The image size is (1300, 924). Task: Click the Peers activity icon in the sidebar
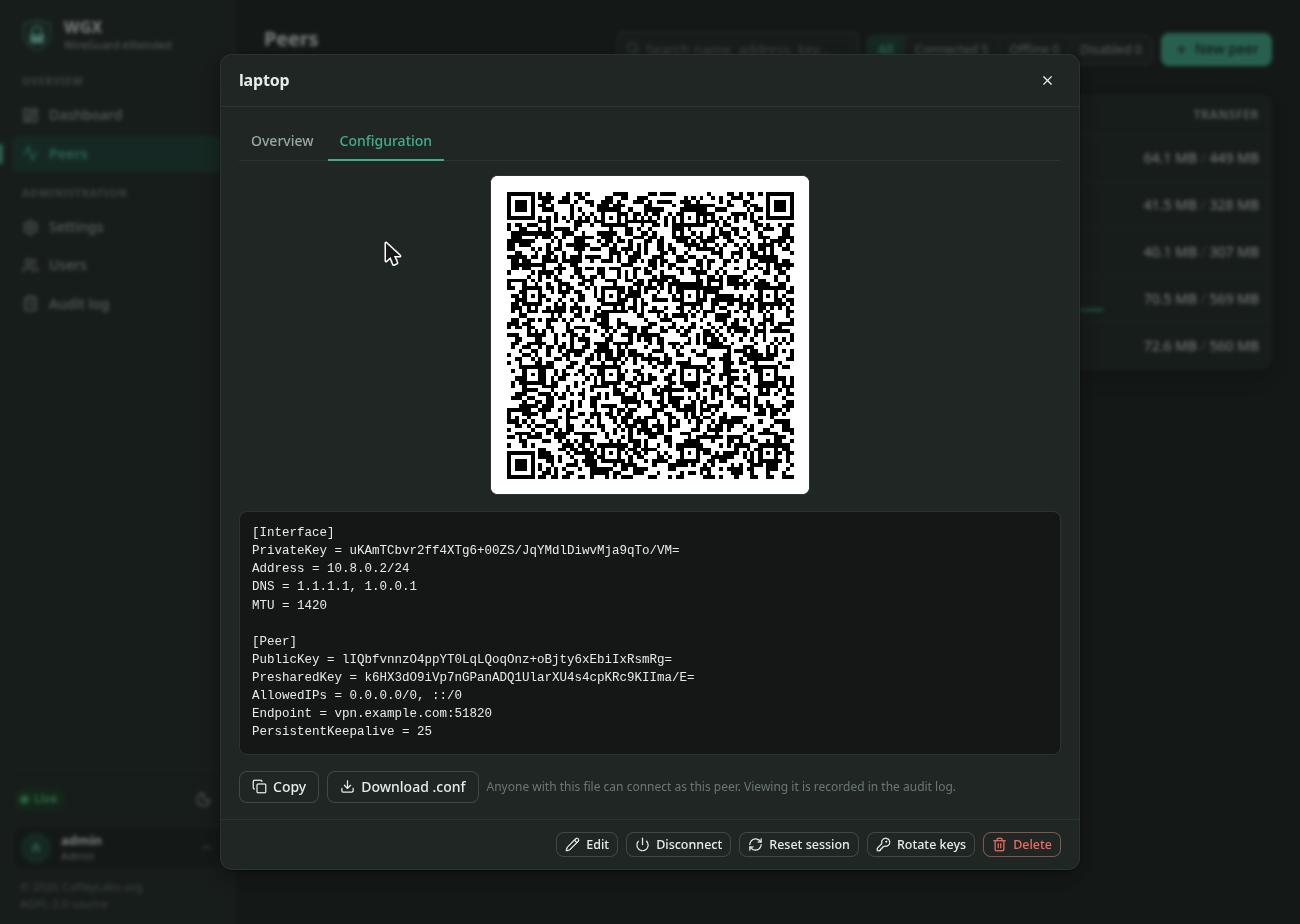point(31,154)
